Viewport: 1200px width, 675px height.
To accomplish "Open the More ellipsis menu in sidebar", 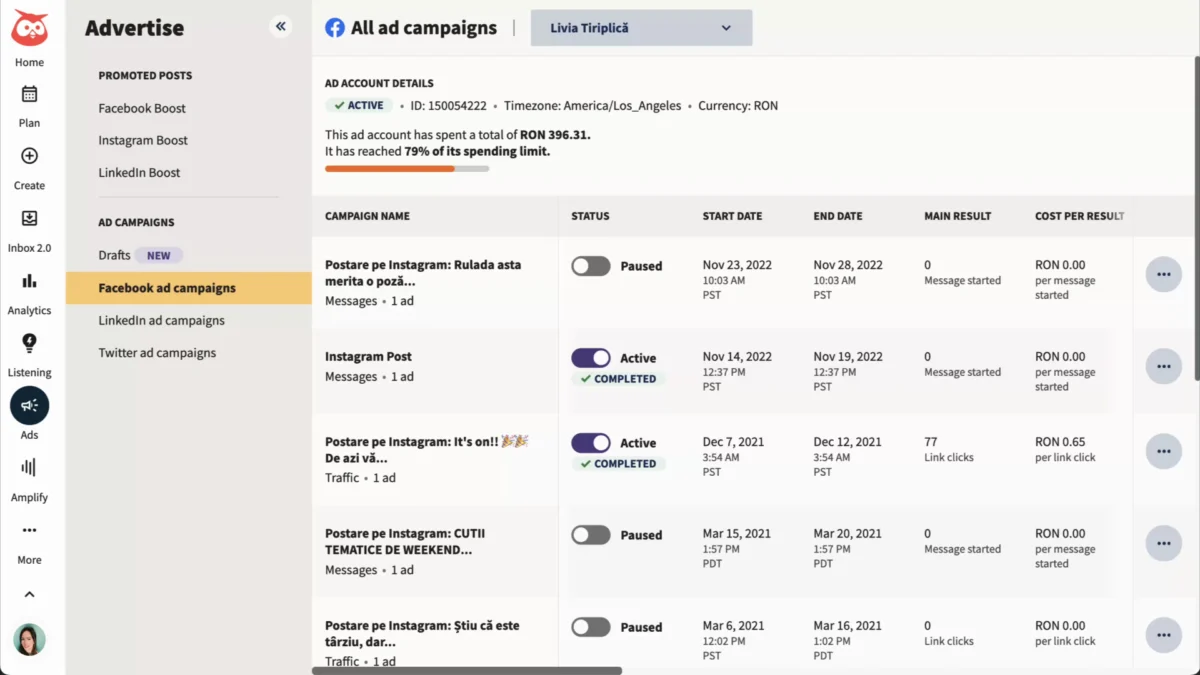I will (x=30, y=530).
